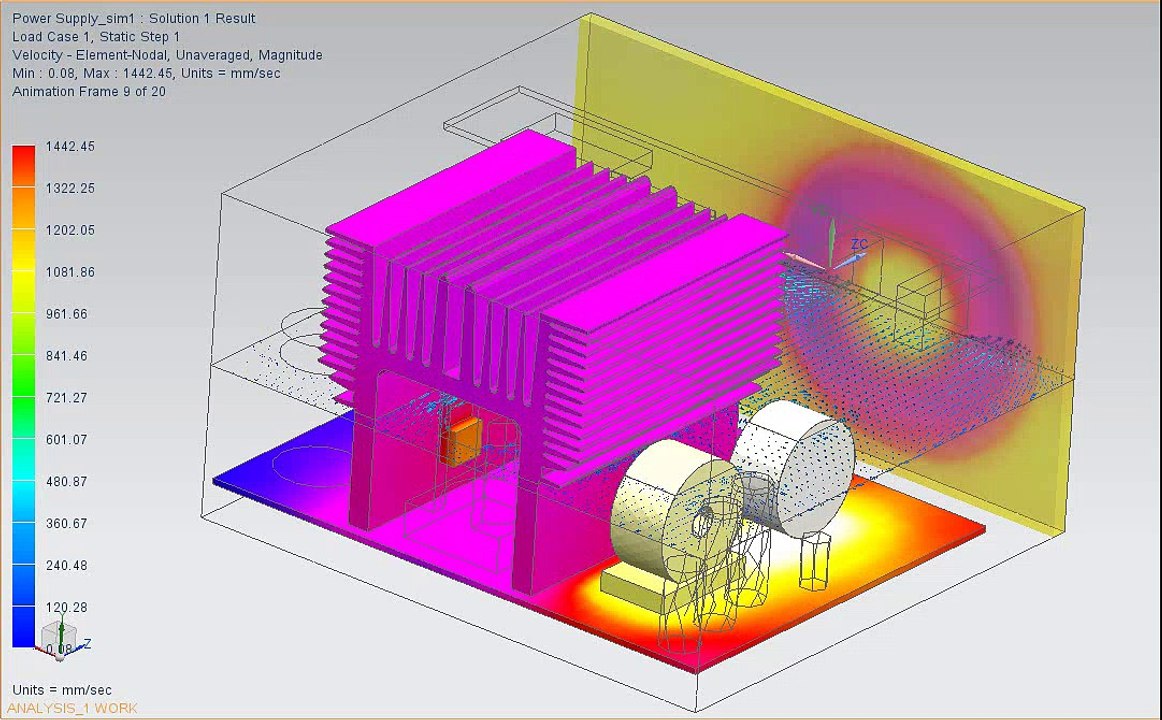Click legend value 841.46
The height and width of the screenshot is (720, 1162).
(67, 356)
